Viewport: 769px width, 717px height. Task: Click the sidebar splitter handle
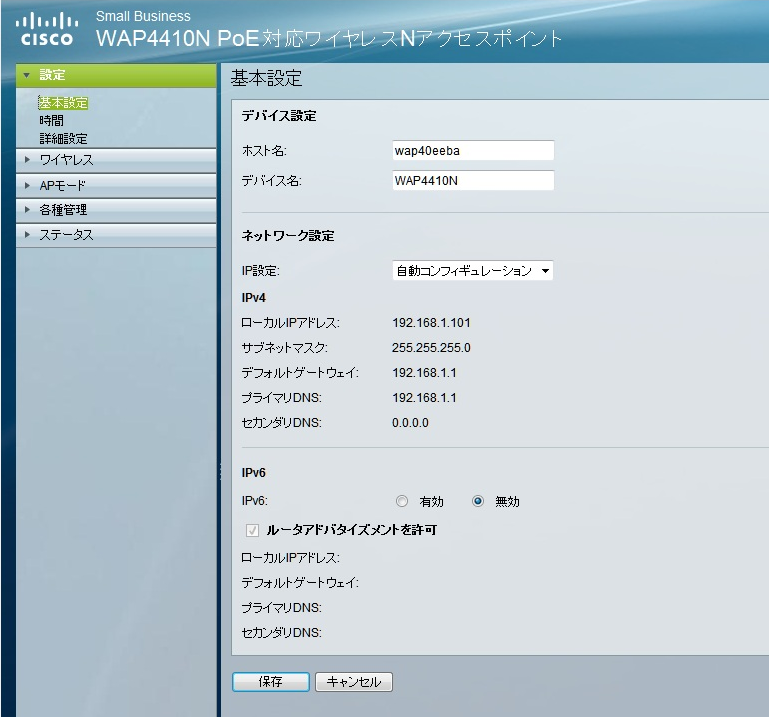pyautogui.click(x=219, y=472)
